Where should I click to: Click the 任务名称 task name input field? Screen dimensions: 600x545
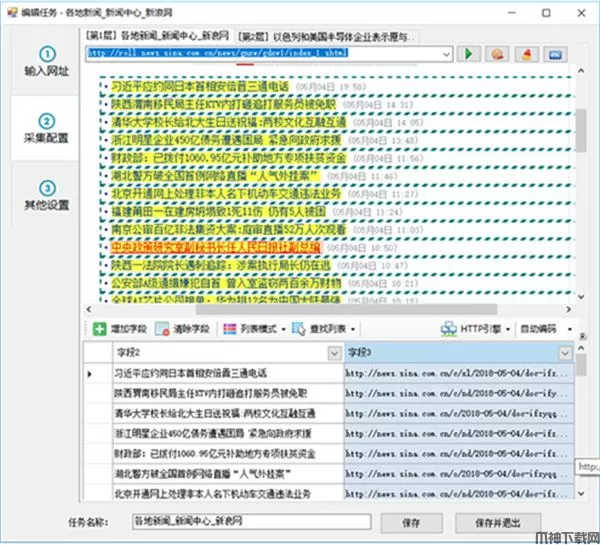[252, 522]
